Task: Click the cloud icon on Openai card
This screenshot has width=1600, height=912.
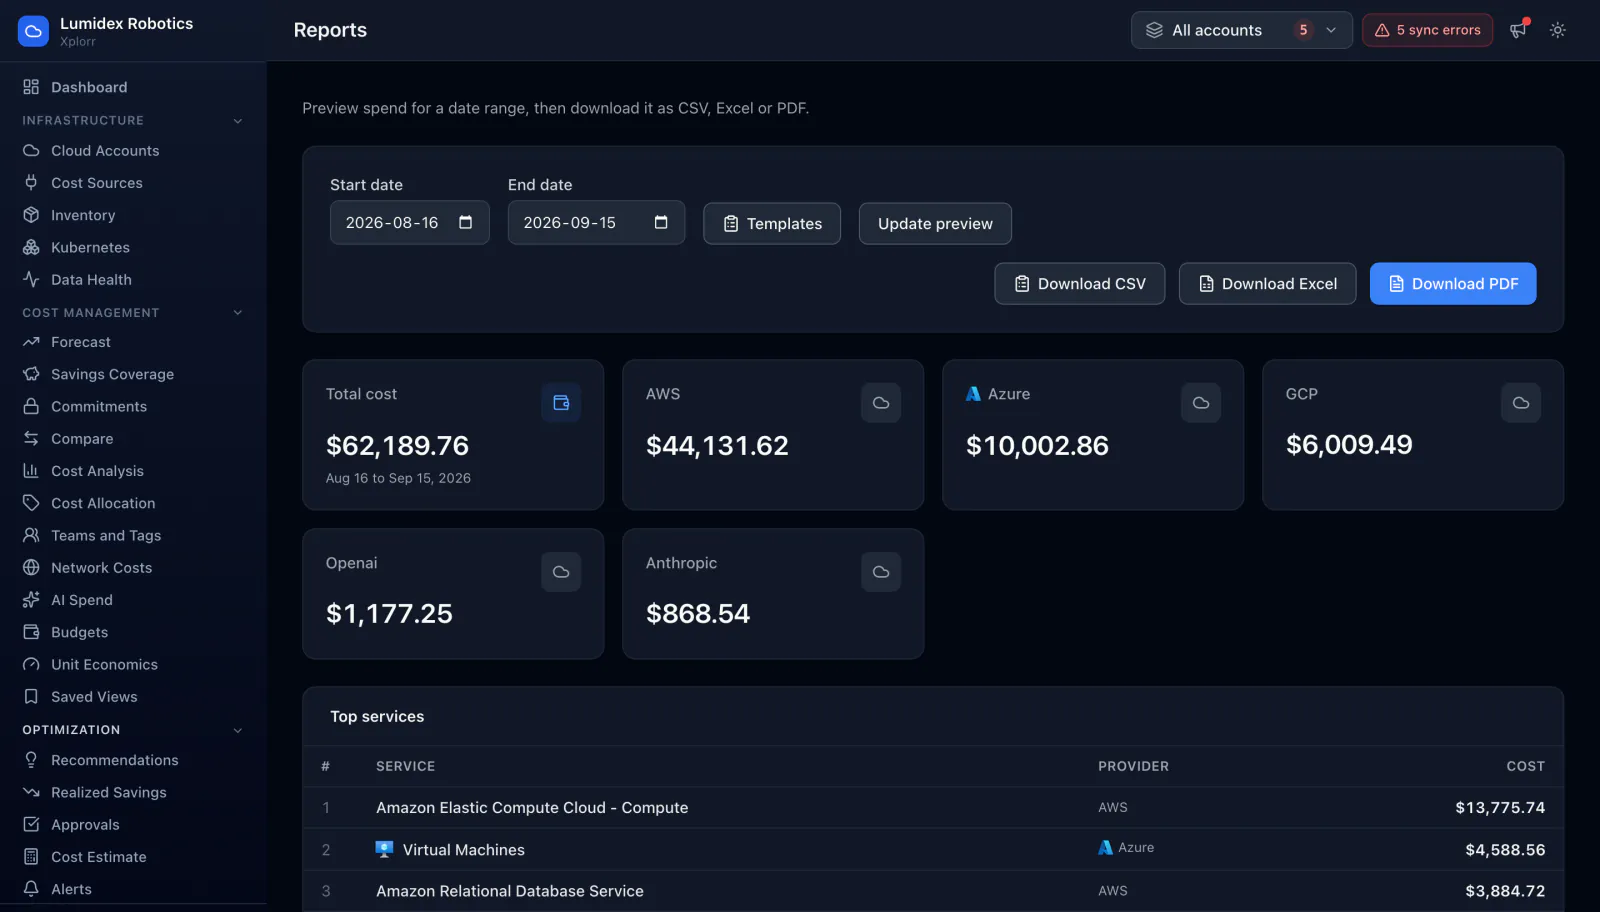Action: pos(561,572)
